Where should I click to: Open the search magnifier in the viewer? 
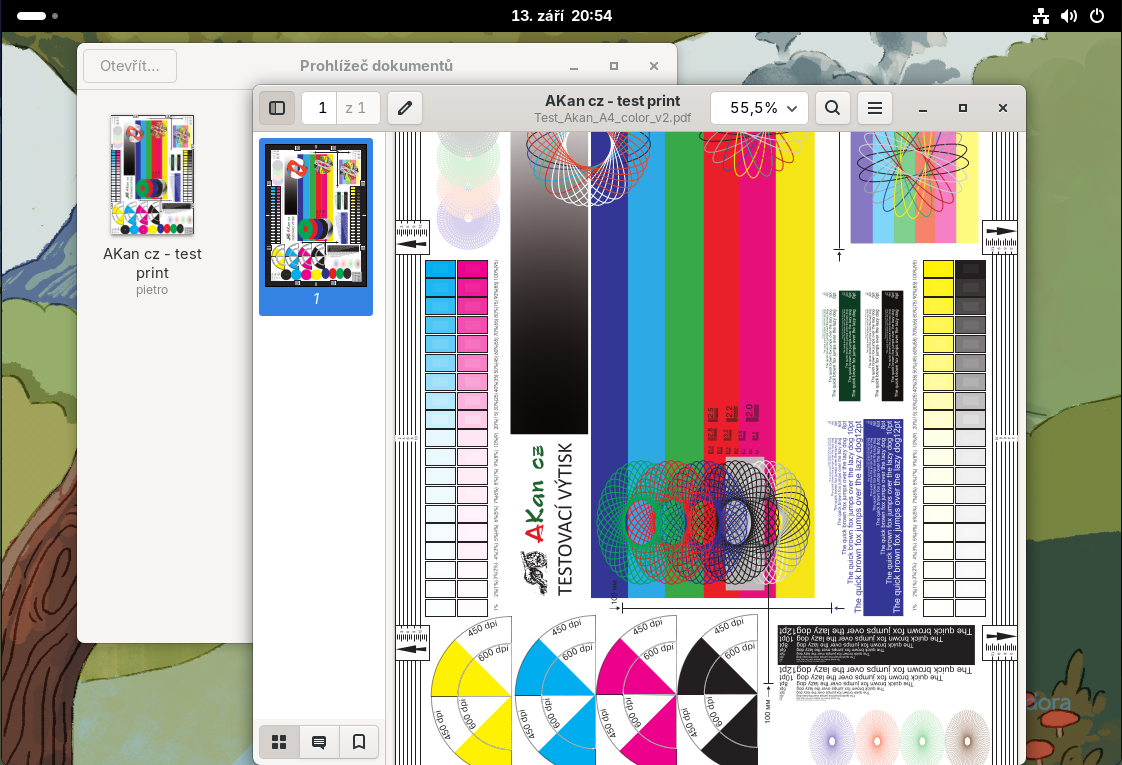coord(832,108)
